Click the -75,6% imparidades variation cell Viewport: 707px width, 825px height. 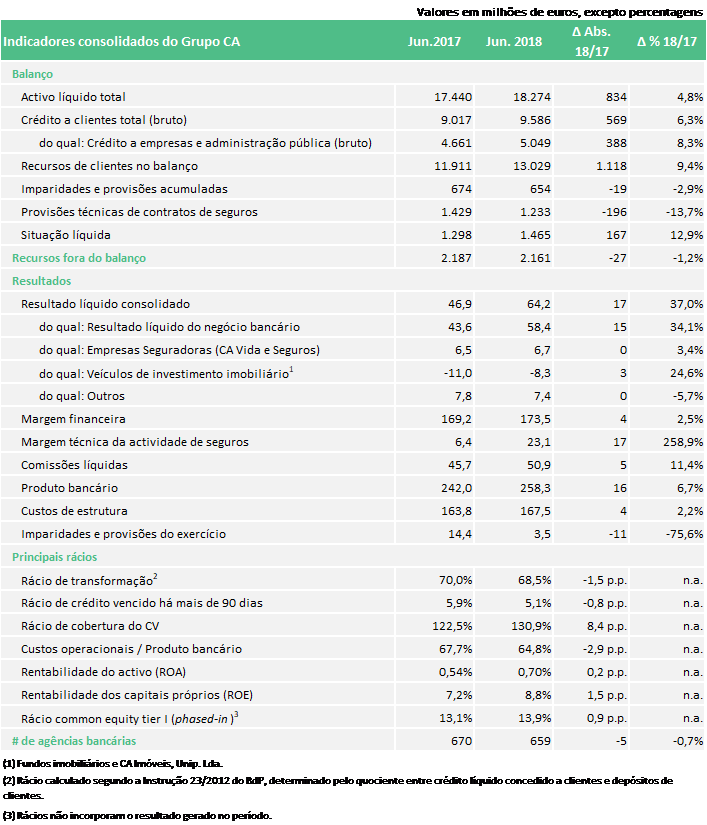(x=684, y=534)
